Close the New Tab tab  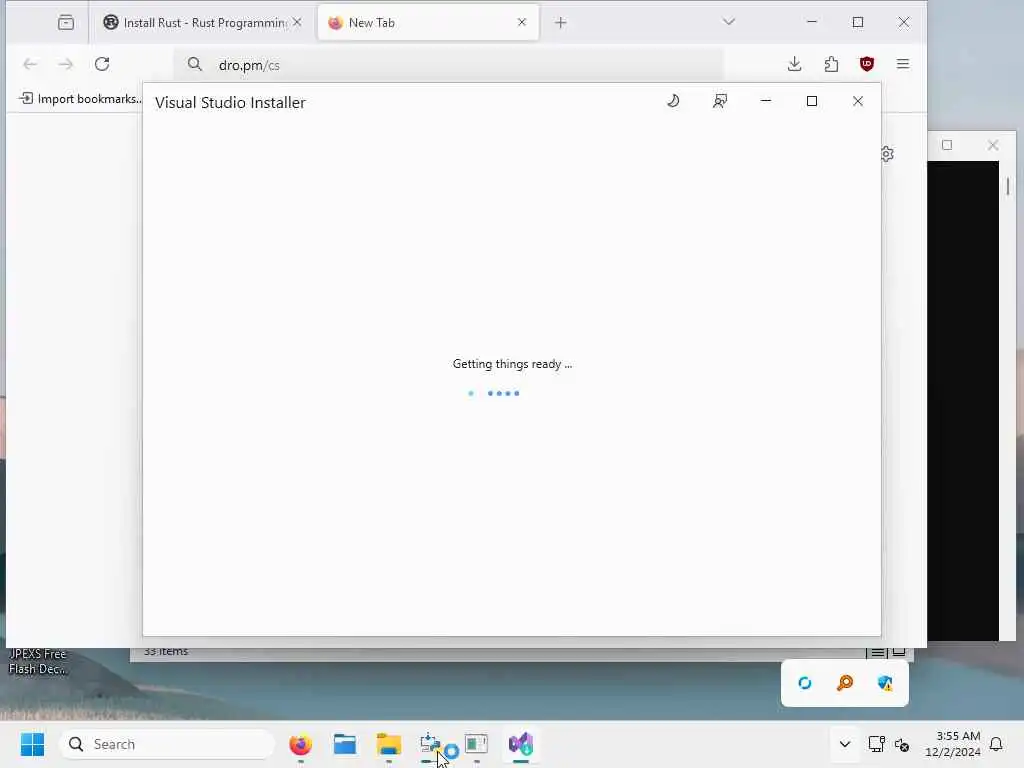coord(522,23)
